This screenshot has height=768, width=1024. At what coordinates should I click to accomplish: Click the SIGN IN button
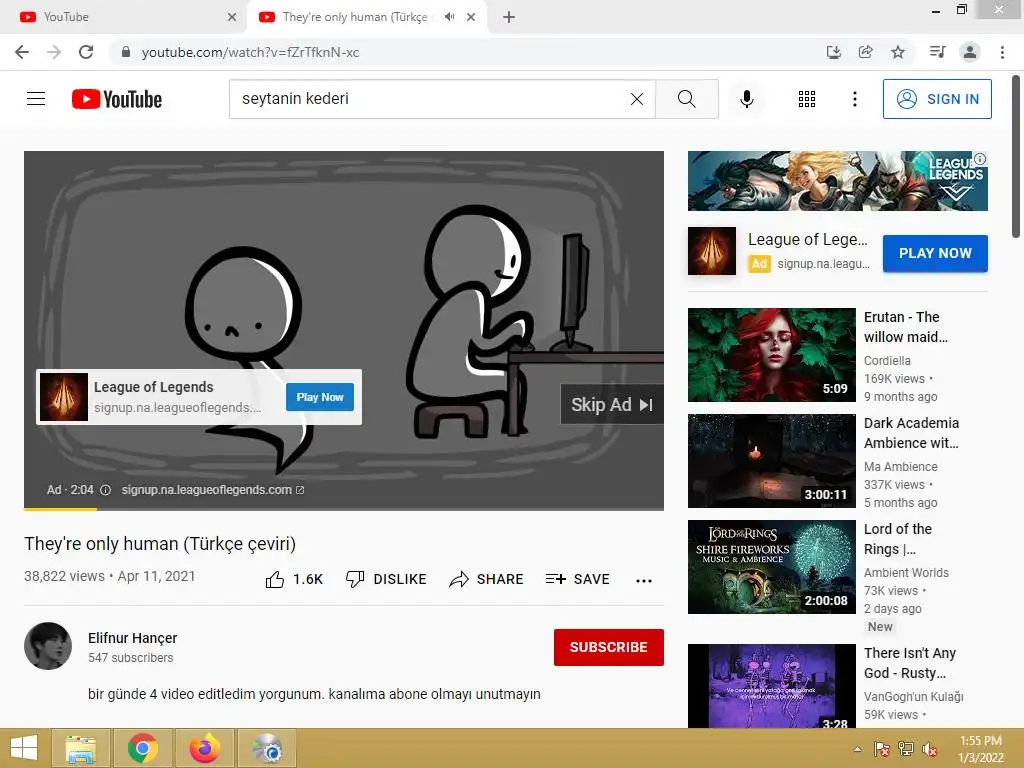[x=936, y=99]
